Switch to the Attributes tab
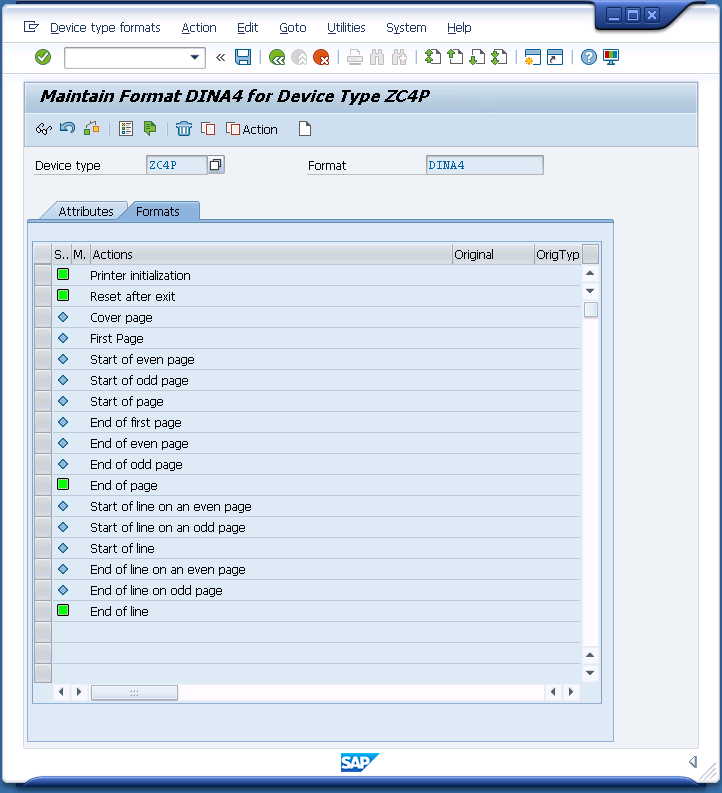 85,211
